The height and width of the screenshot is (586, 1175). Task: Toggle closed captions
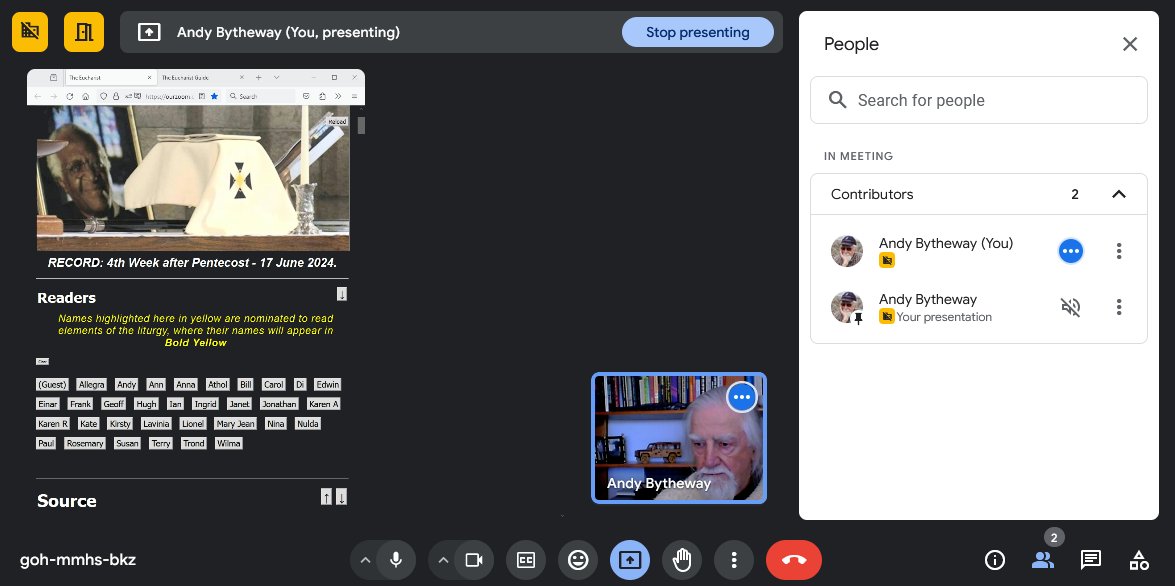click(x=526, y=560)
